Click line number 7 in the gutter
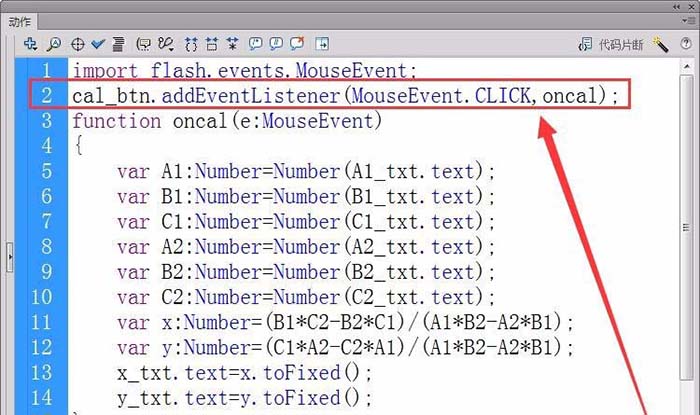700x415 pixels. pyautogui.click(x=46, y=222)
